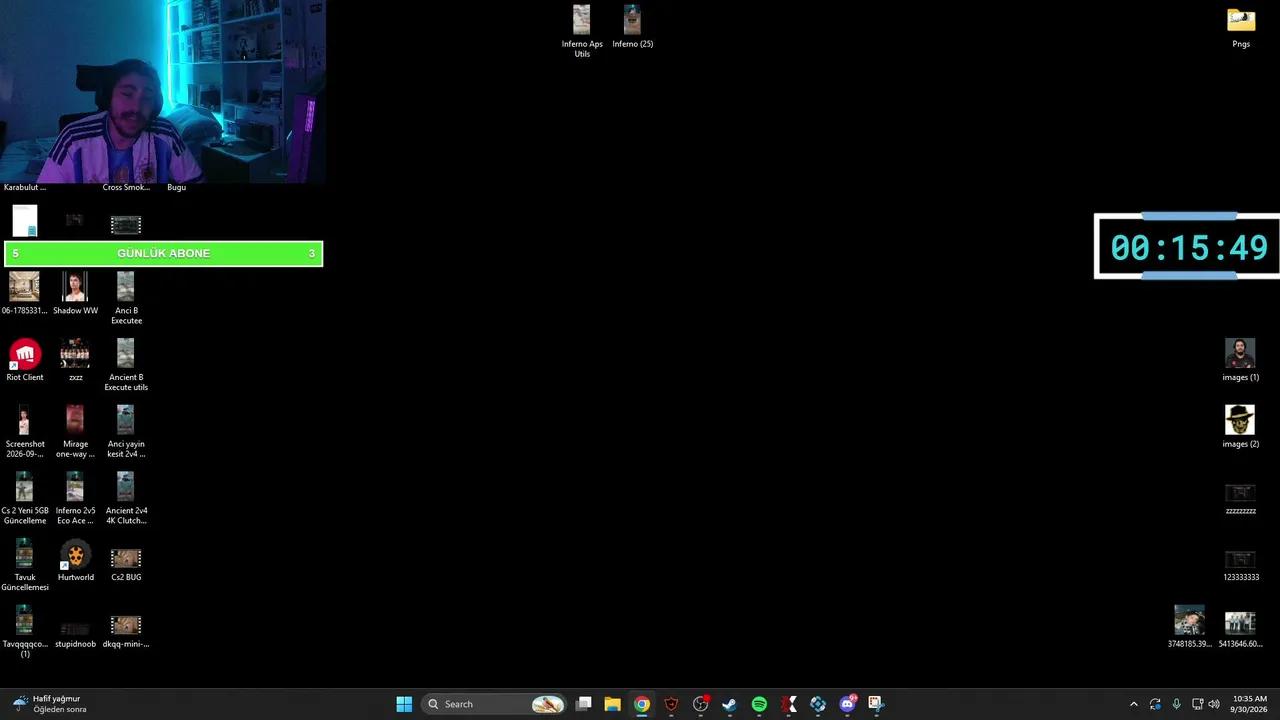Click the taskbar Search box

click(x=494, y=704)
